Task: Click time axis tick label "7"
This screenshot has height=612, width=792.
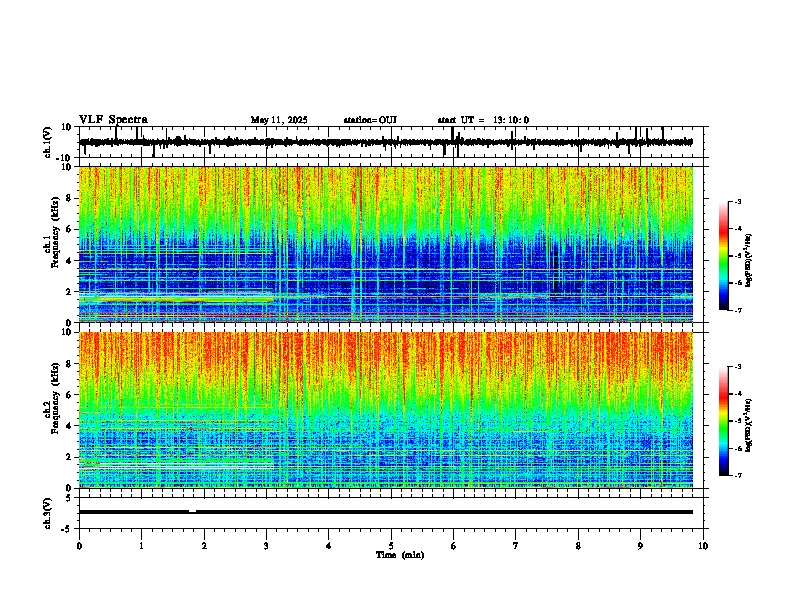Action: [516, 546]
